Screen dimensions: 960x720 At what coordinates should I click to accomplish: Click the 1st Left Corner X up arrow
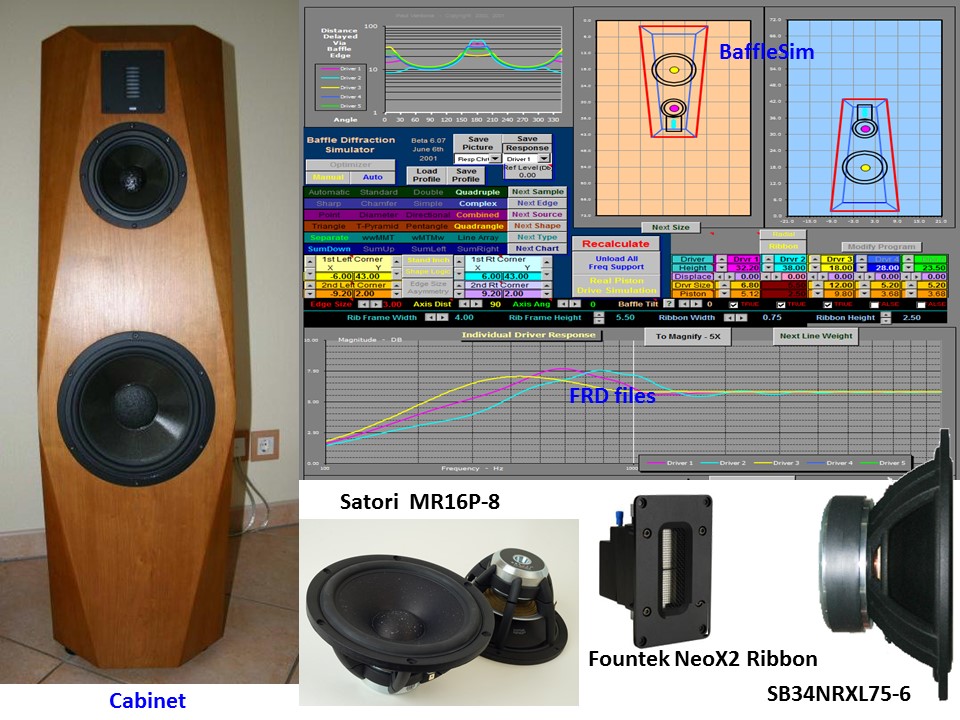tap(310, 261)
